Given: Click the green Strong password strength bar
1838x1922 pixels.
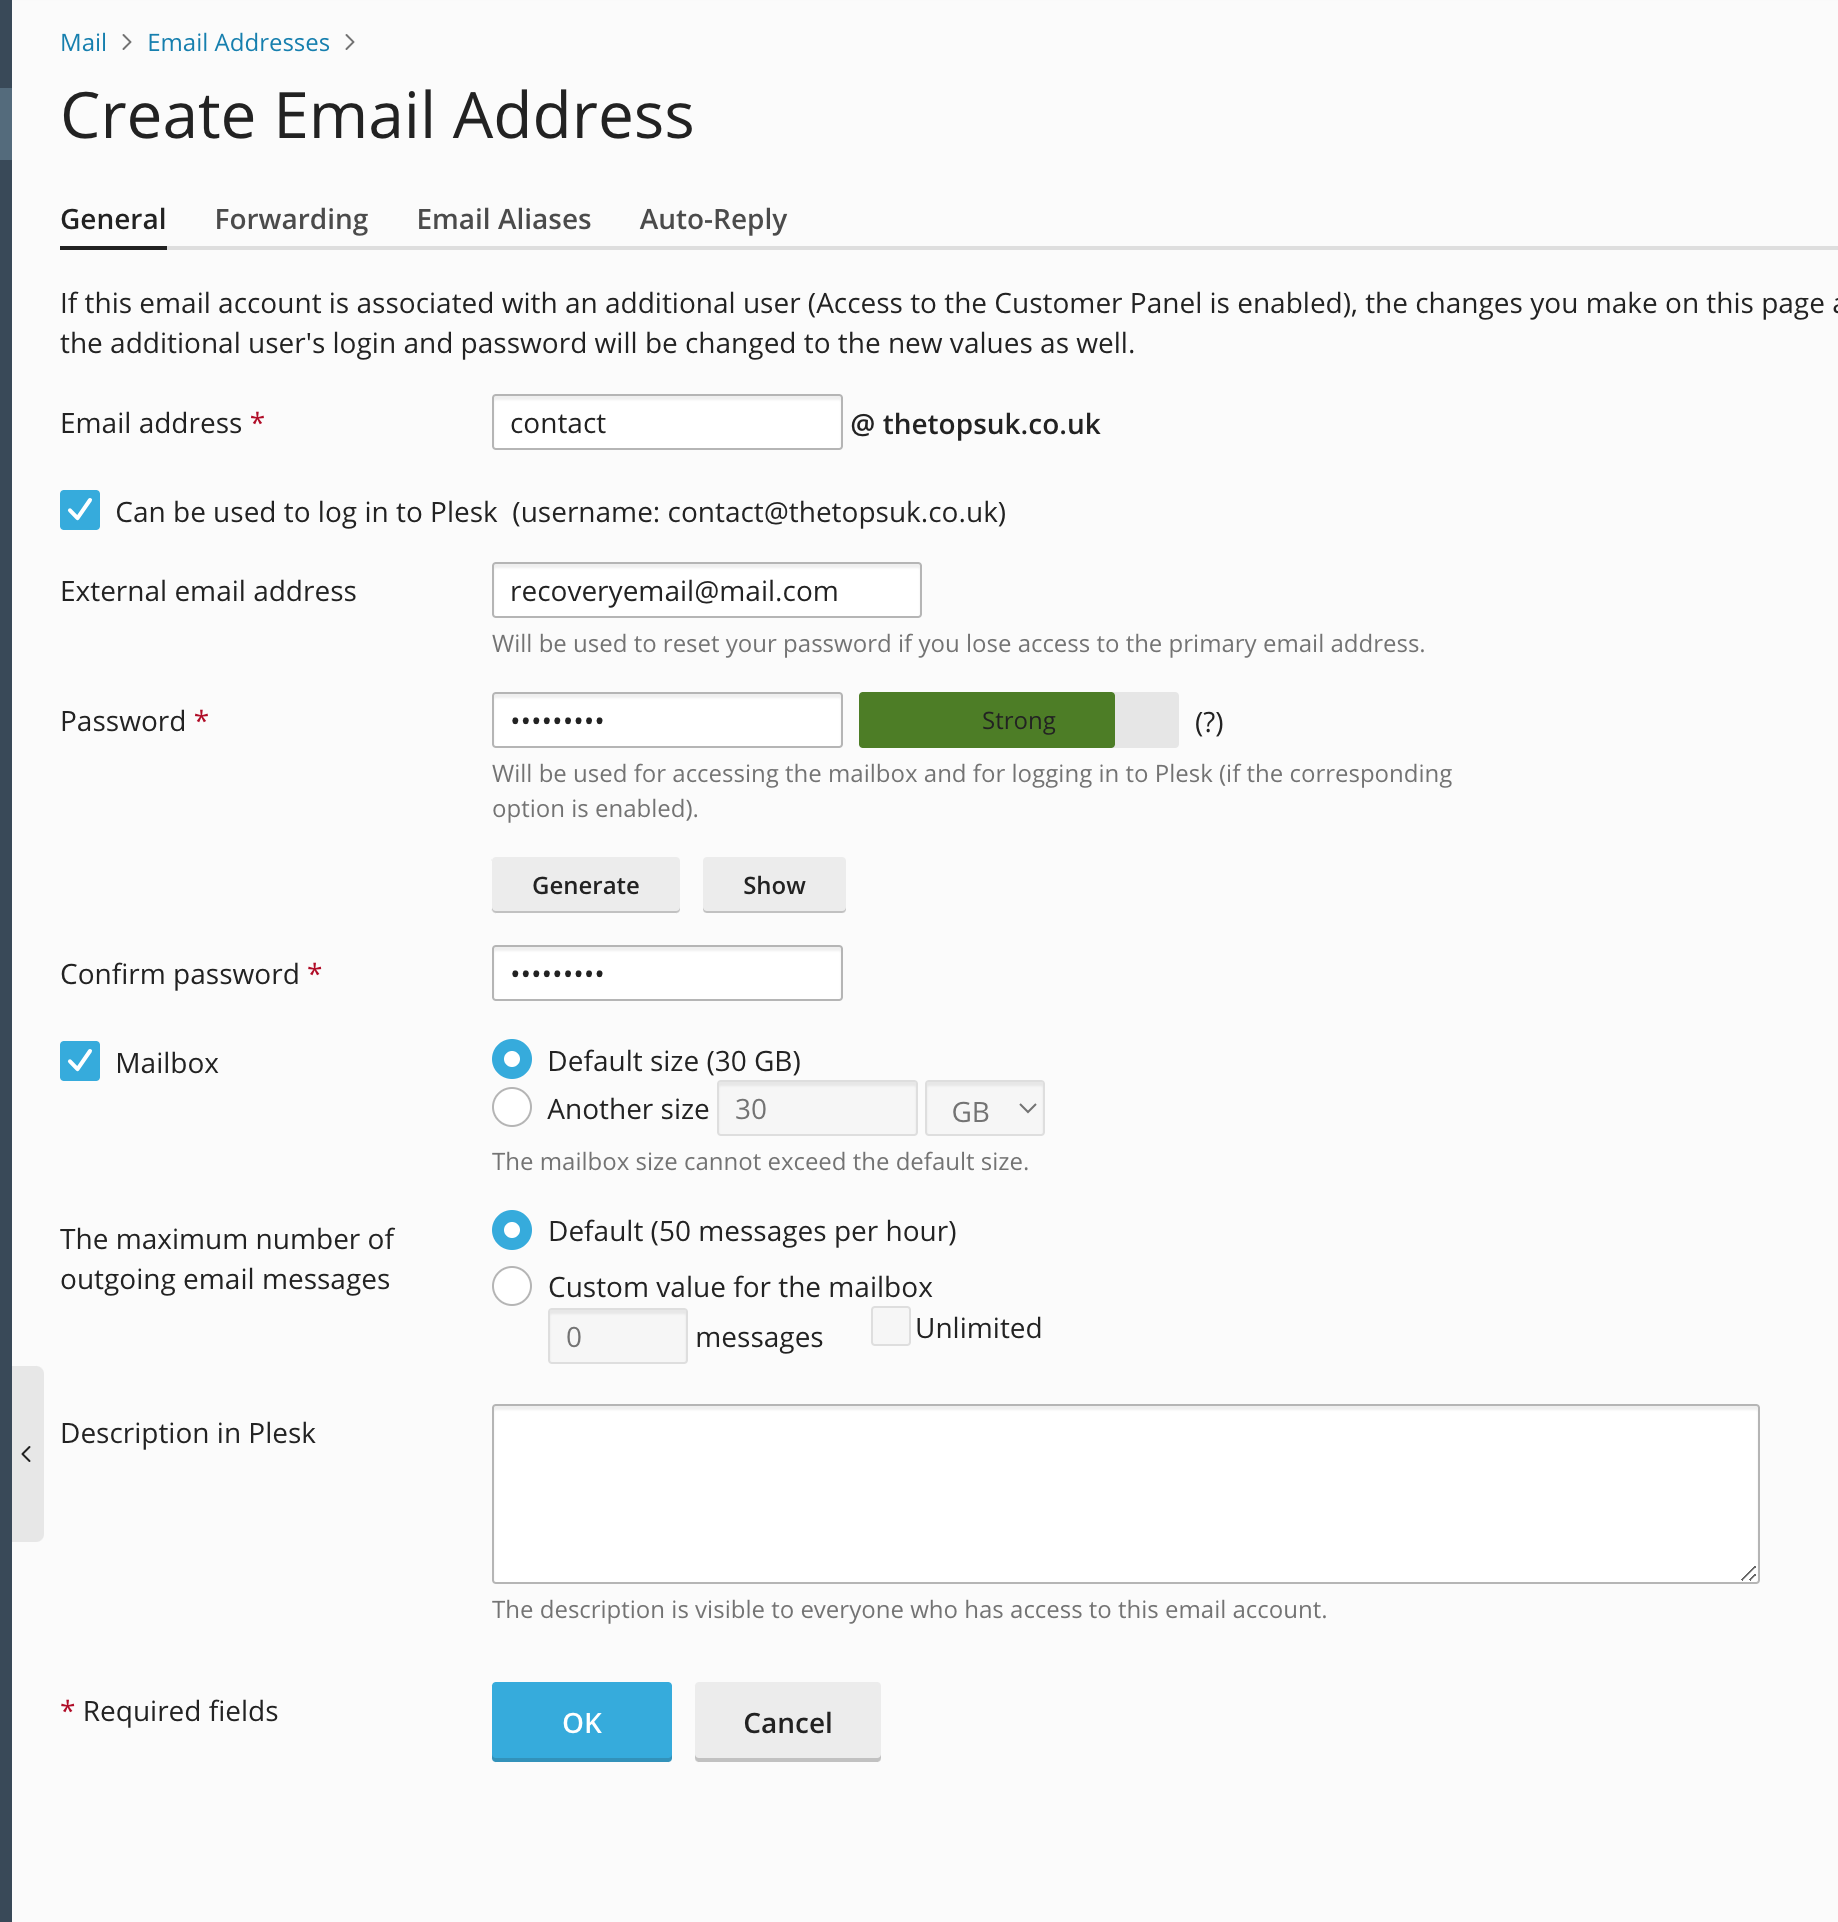Looking at the screenshot, I should pos(986,720).
